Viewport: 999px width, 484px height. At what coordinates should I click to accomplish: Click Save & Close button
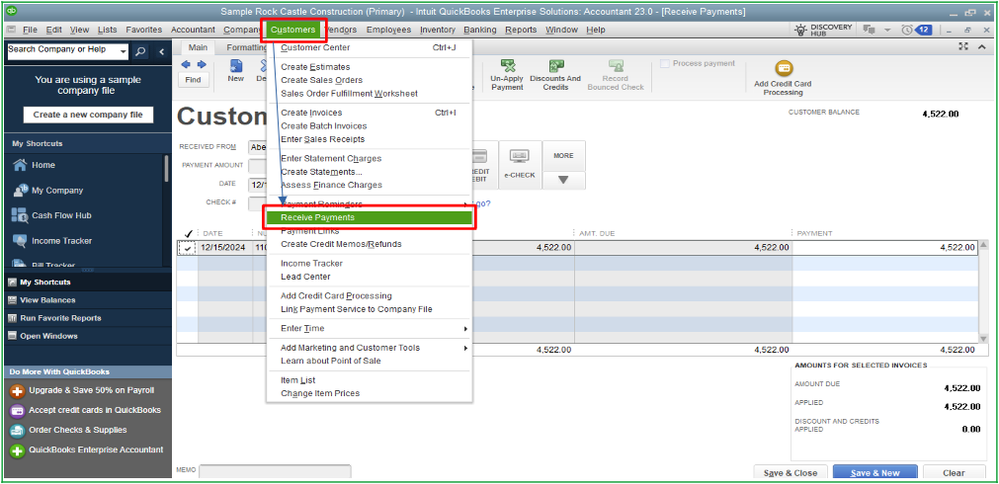pos(790,473)
